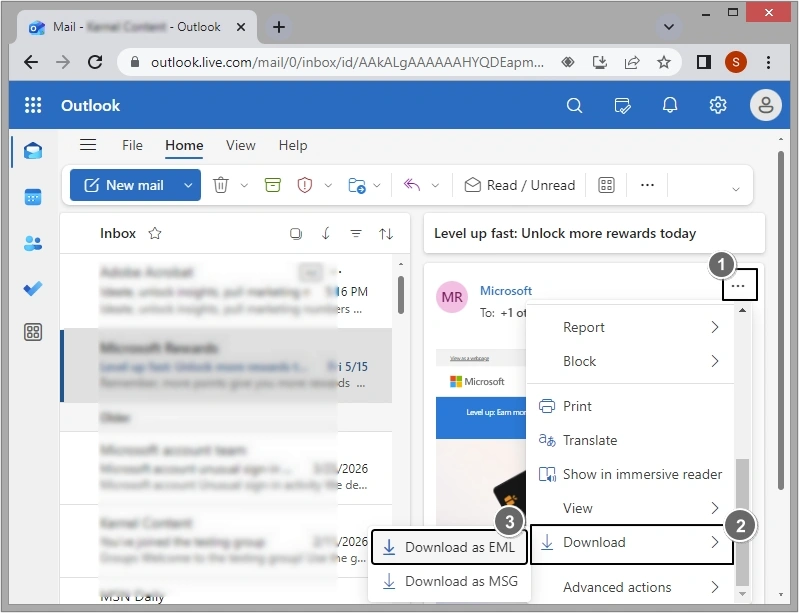Image resolution: width=799 pixels, height=613 pixels.
Task: Click the browser share page icon
Action: (632, 62)
